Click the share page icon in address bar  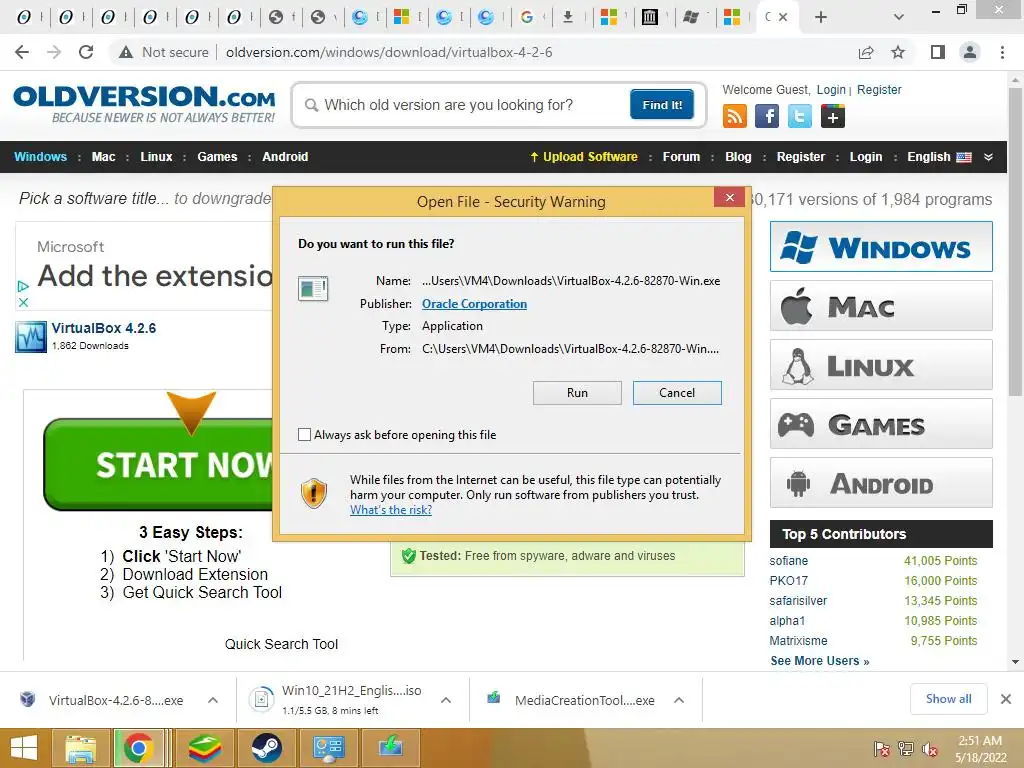click(x=866, y=52)
